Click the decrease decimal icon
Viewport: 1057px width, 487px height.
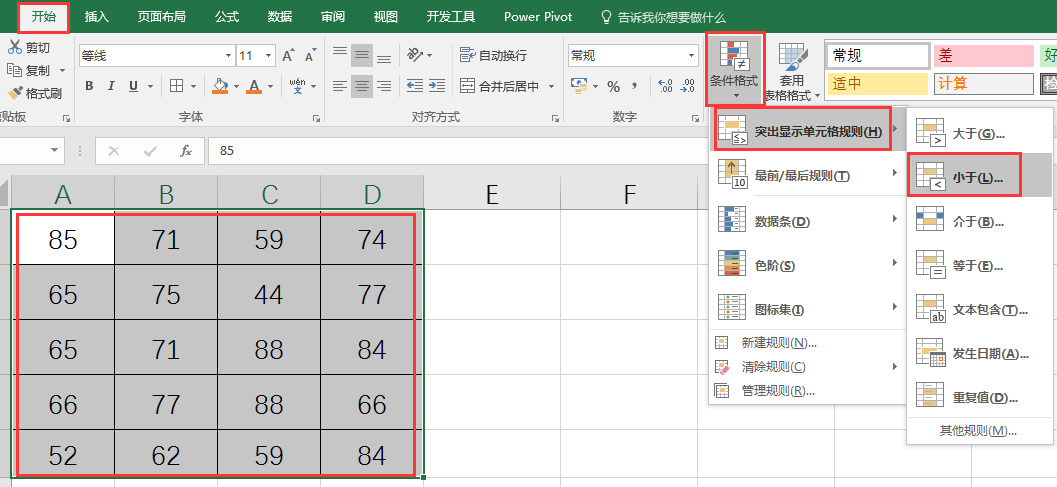click(x=688, y=86)
